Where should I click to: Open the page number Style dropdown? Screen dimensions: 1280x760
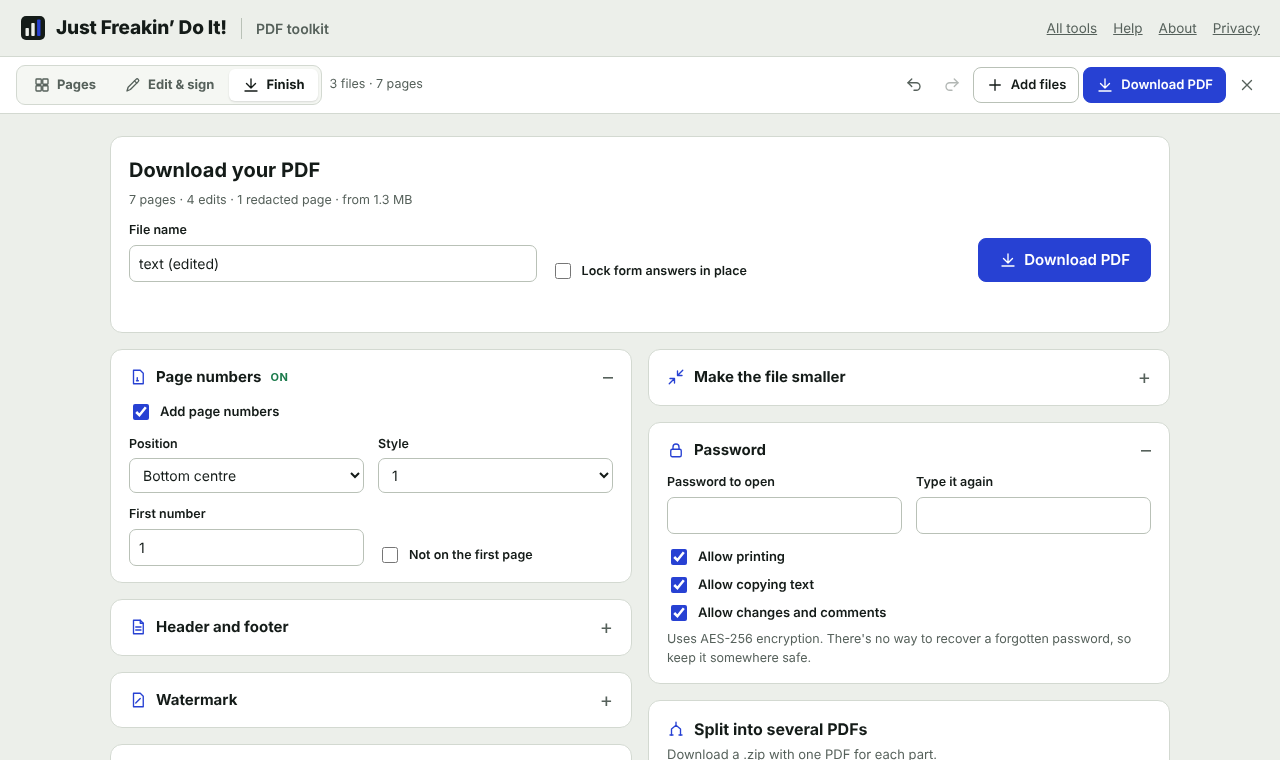[495, 476]
